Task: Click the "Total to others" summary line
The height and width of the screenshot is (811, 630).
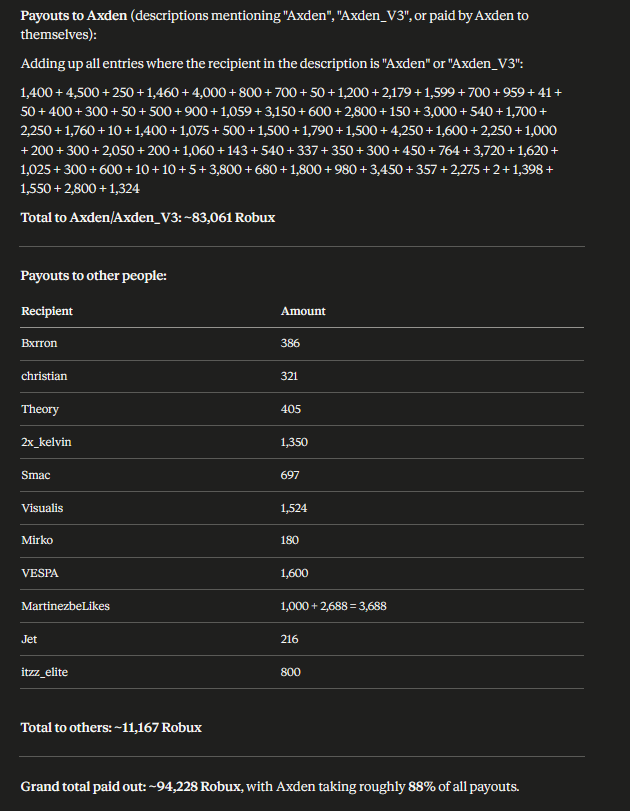Action: pyautogui.click(x=111, y=727)
